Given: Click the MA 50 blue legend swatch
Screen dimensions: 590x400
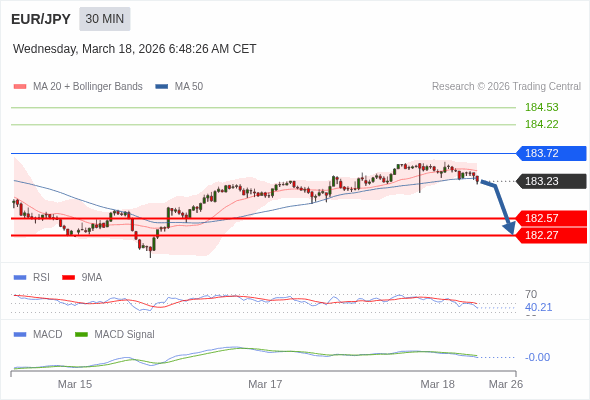Looking at the screenshot, I should pos(162,87).
